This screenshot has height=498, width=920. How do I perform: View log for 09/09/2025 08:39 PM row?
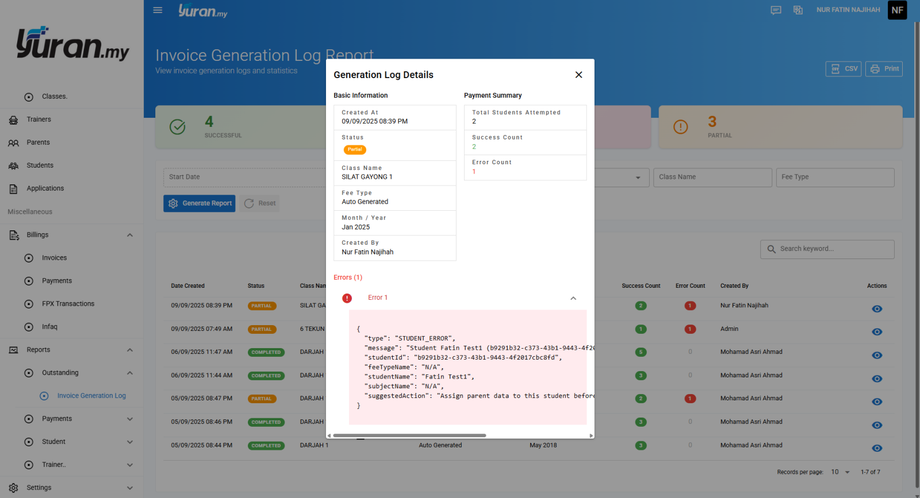(x=877, y=309)
